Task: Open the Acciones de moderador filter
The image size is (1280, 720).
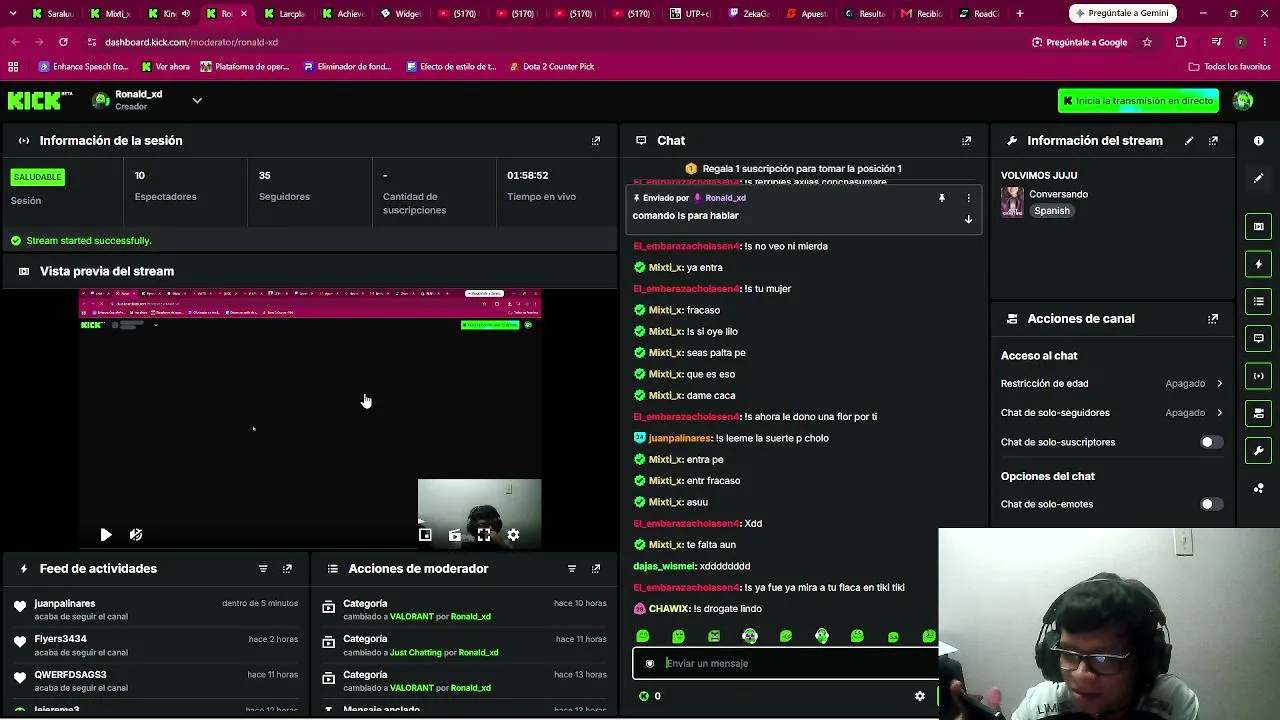Action: click(x=572, y=569)
